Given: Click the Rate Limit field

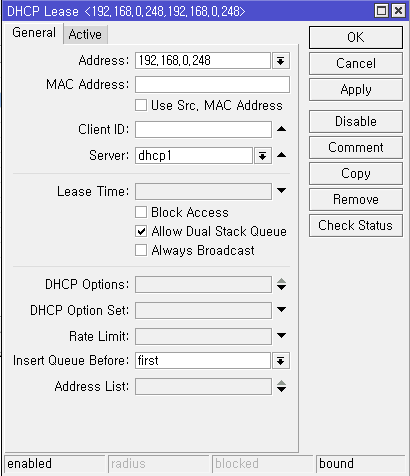Looking at the screenshot, I should click(203, 336).
